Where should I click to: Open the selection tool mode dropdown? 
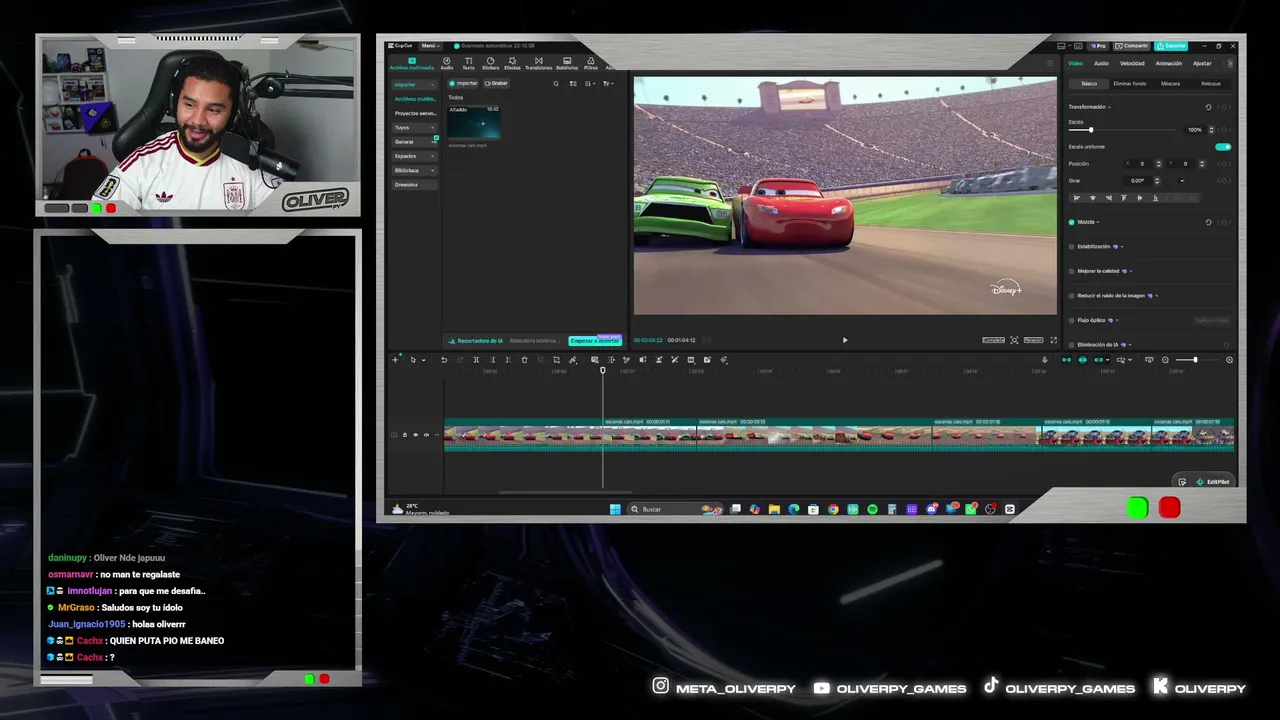423,360
